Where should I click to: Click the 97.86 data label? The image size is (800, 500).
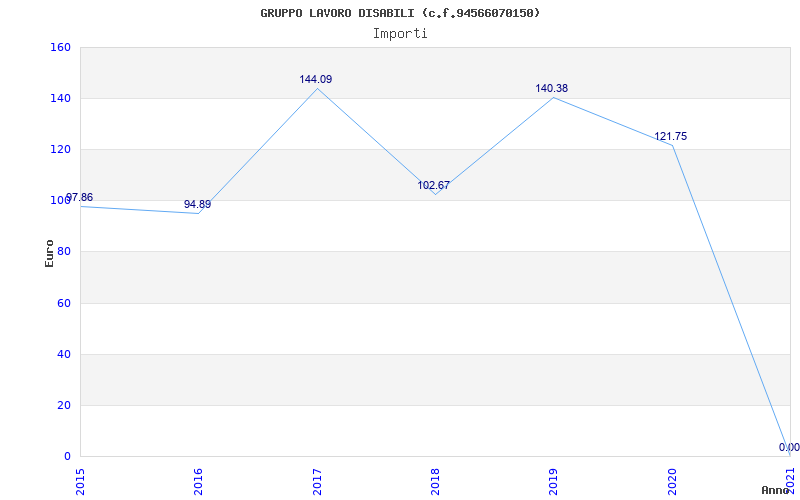pos(79,197)
